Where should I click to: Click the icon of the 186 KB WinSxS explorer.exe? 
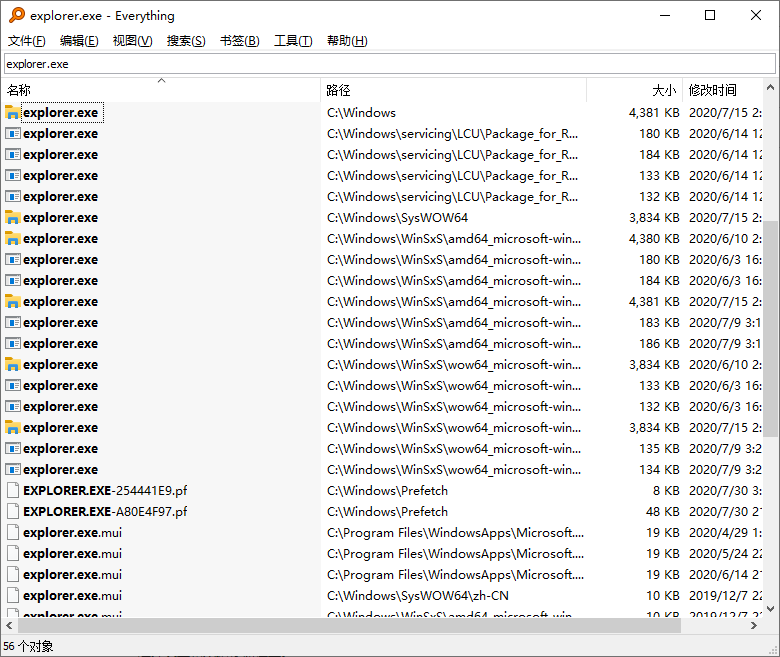[12, 344]
